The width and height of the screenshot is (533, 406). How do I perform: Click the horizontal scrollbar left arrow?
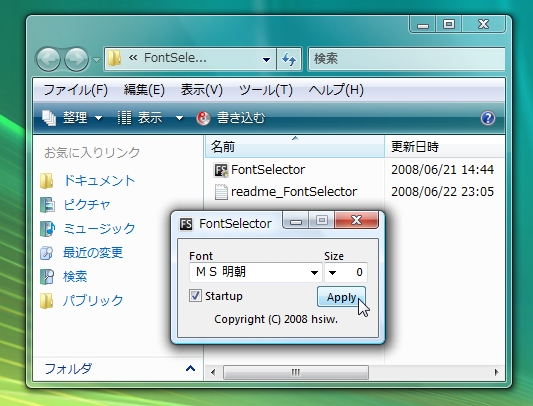point(213,372)
